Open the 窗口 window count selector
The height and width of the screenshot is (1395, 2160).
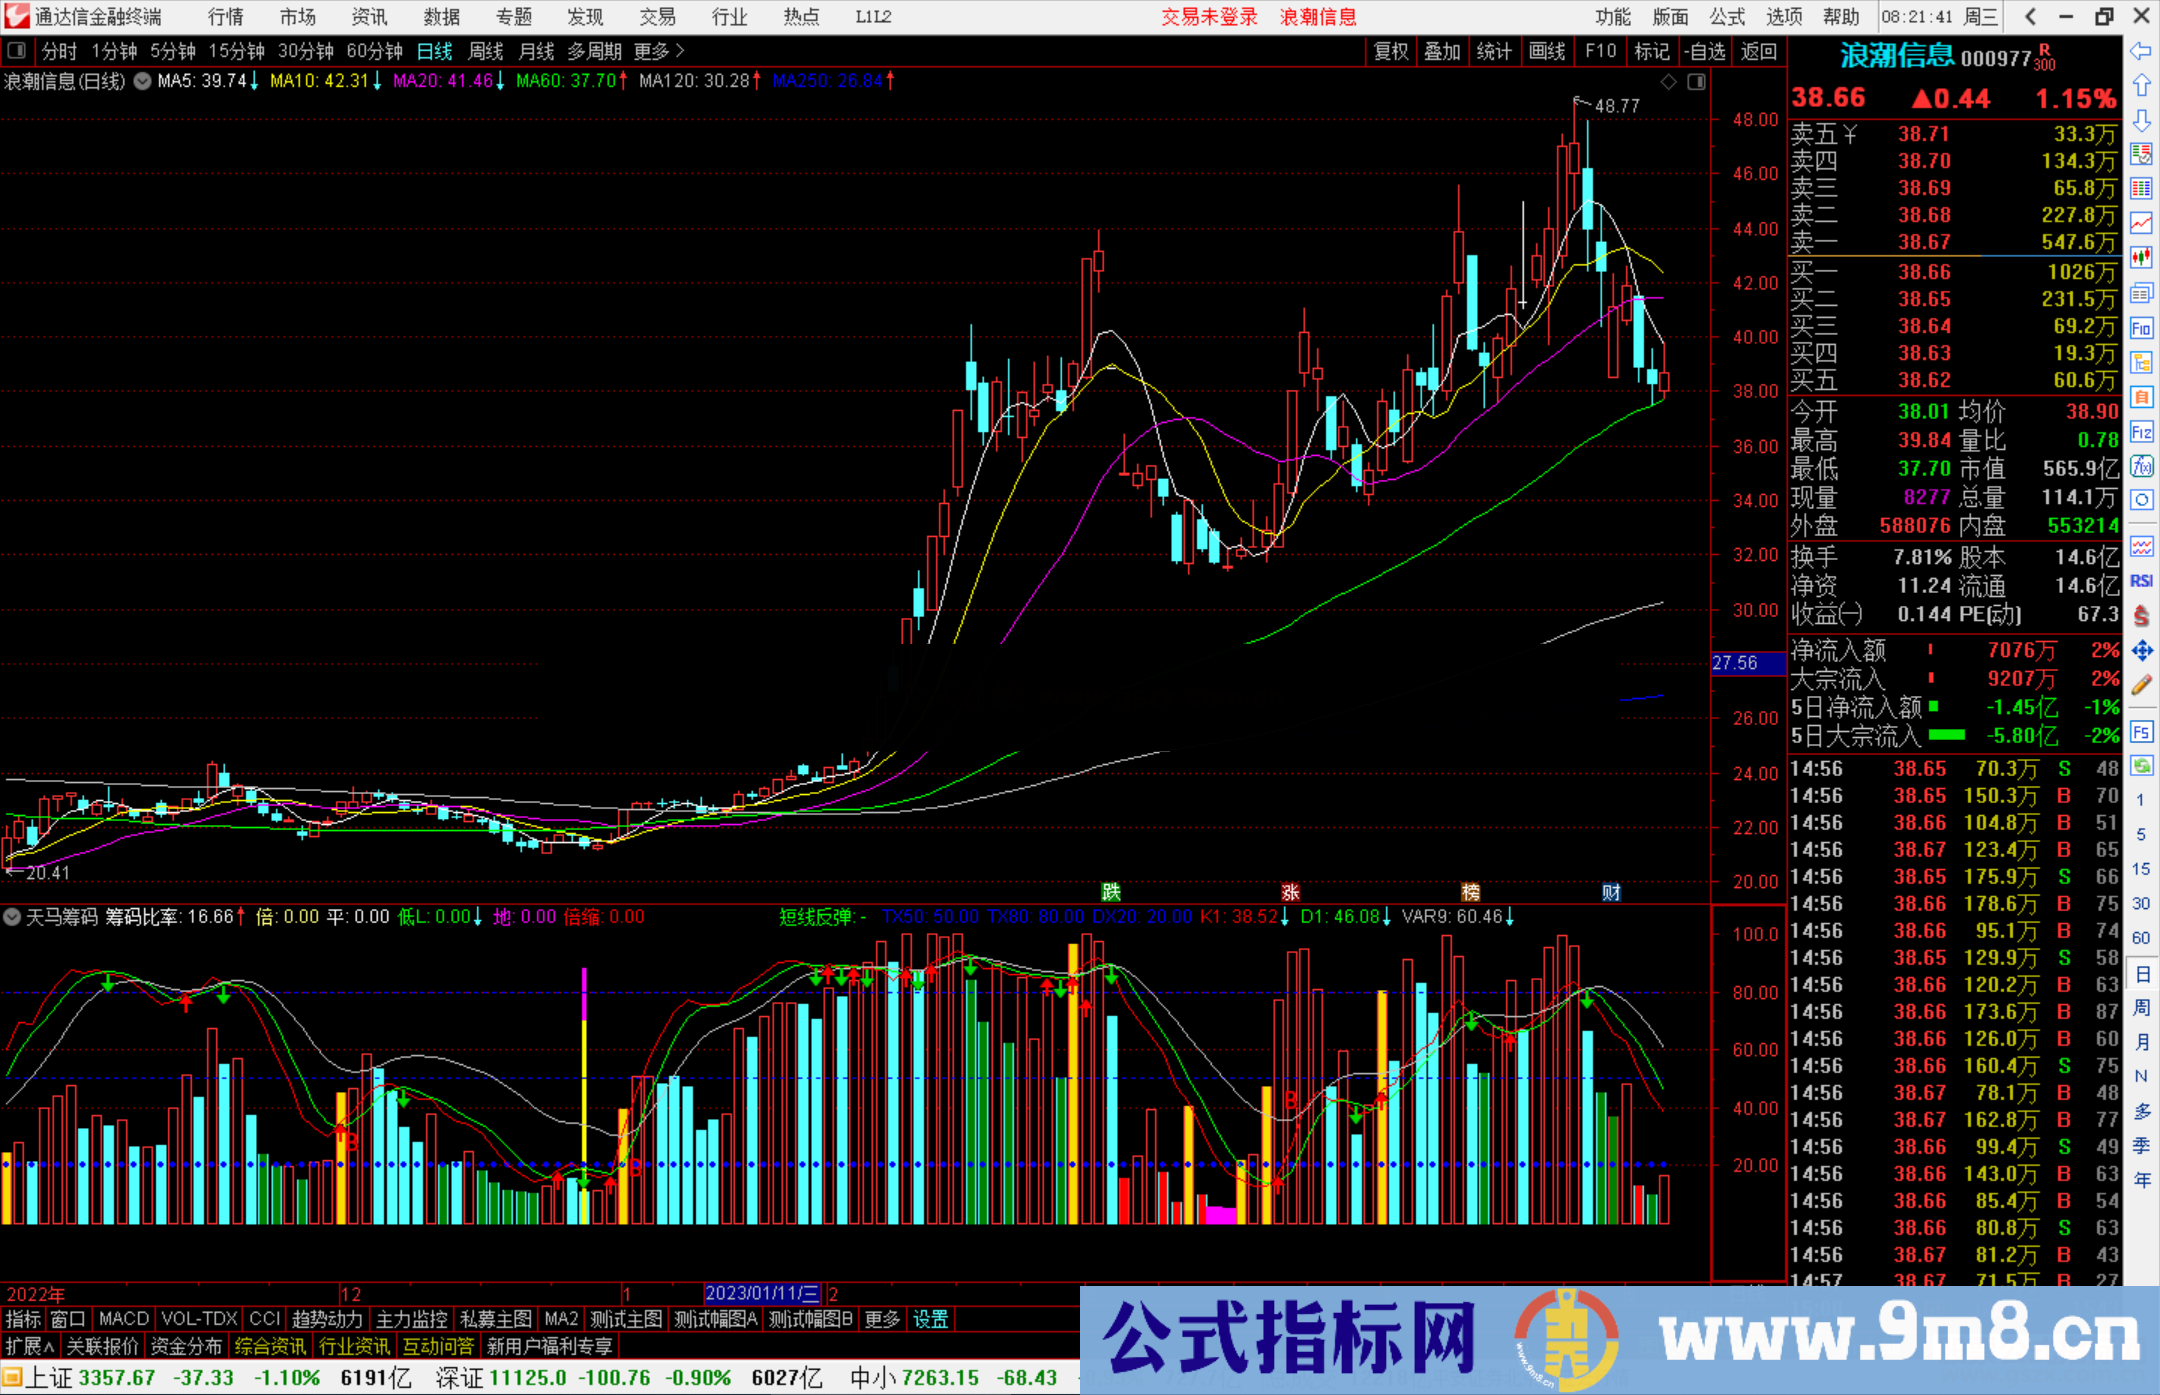pyautogui.click(x=68, y=1319)
